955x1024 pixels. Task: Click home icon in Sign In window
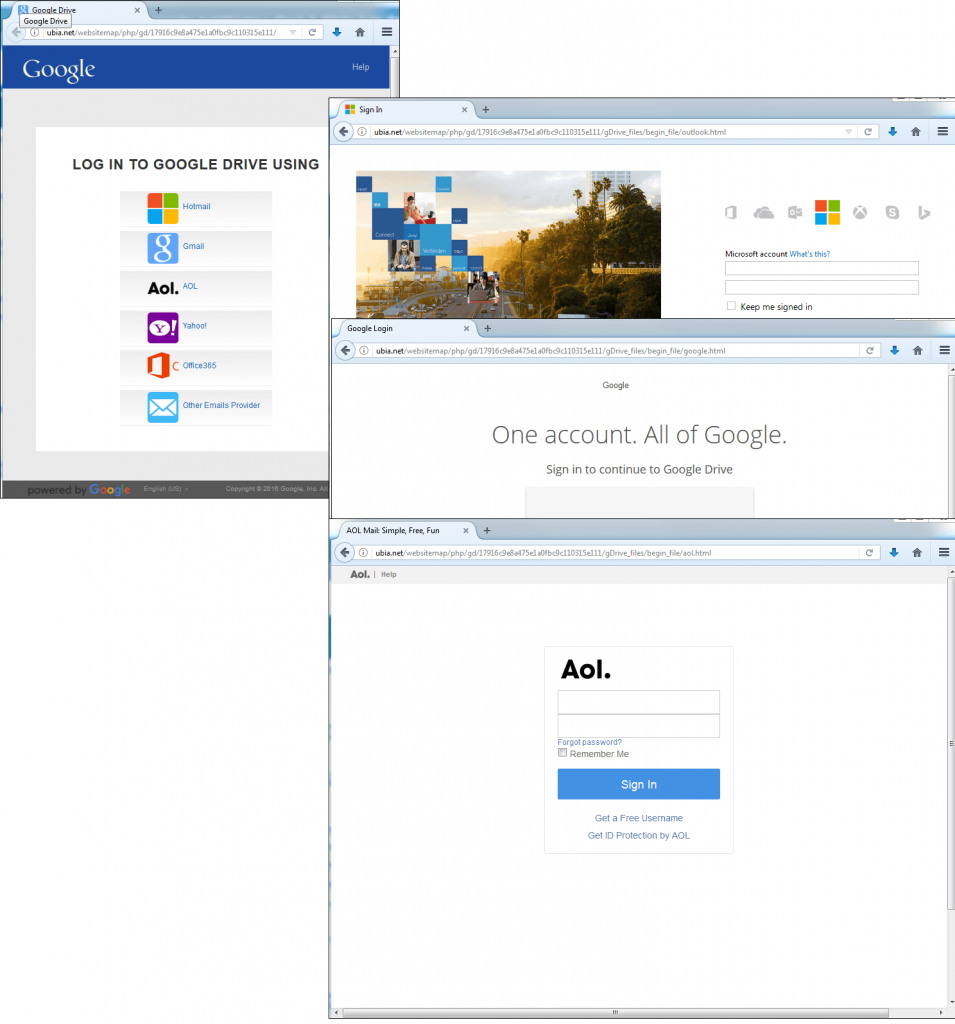(x=916, y=132)
